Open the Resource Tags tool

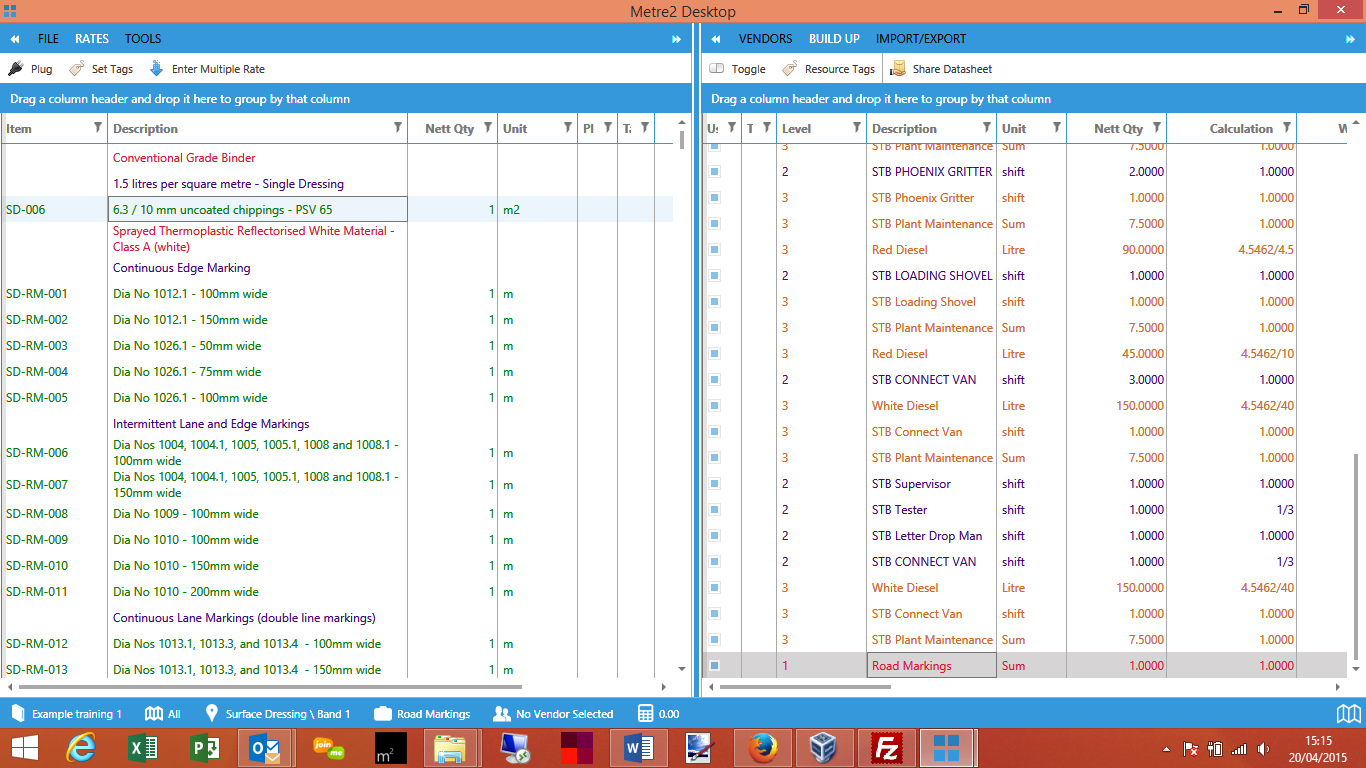click(828, 68)
